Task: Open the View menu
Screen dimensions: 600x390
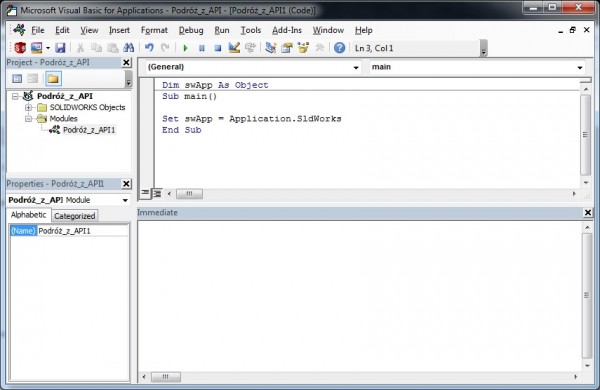Action: click(89, 30)
